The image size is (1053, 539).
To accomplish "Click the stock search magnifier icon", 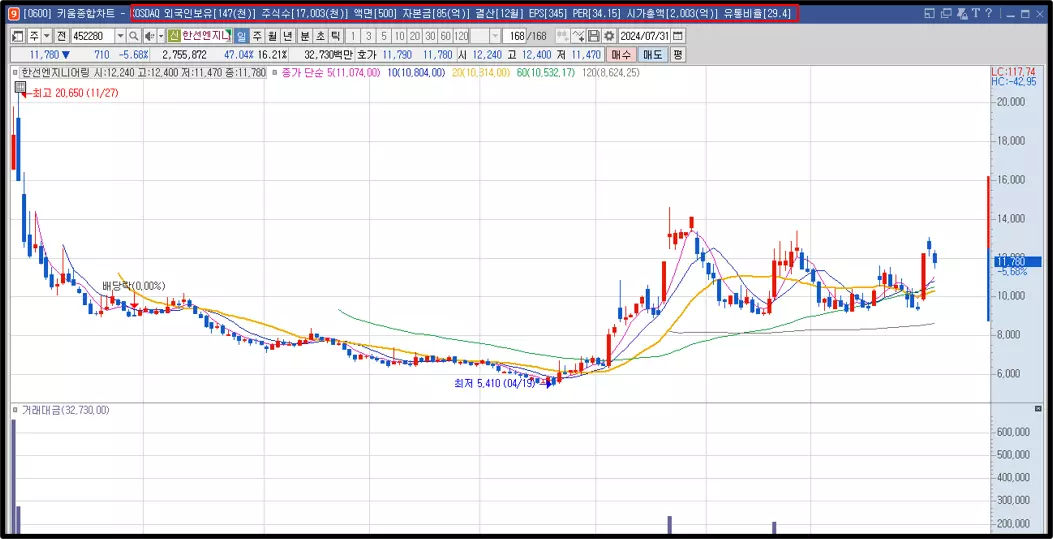I will point(134,36).
